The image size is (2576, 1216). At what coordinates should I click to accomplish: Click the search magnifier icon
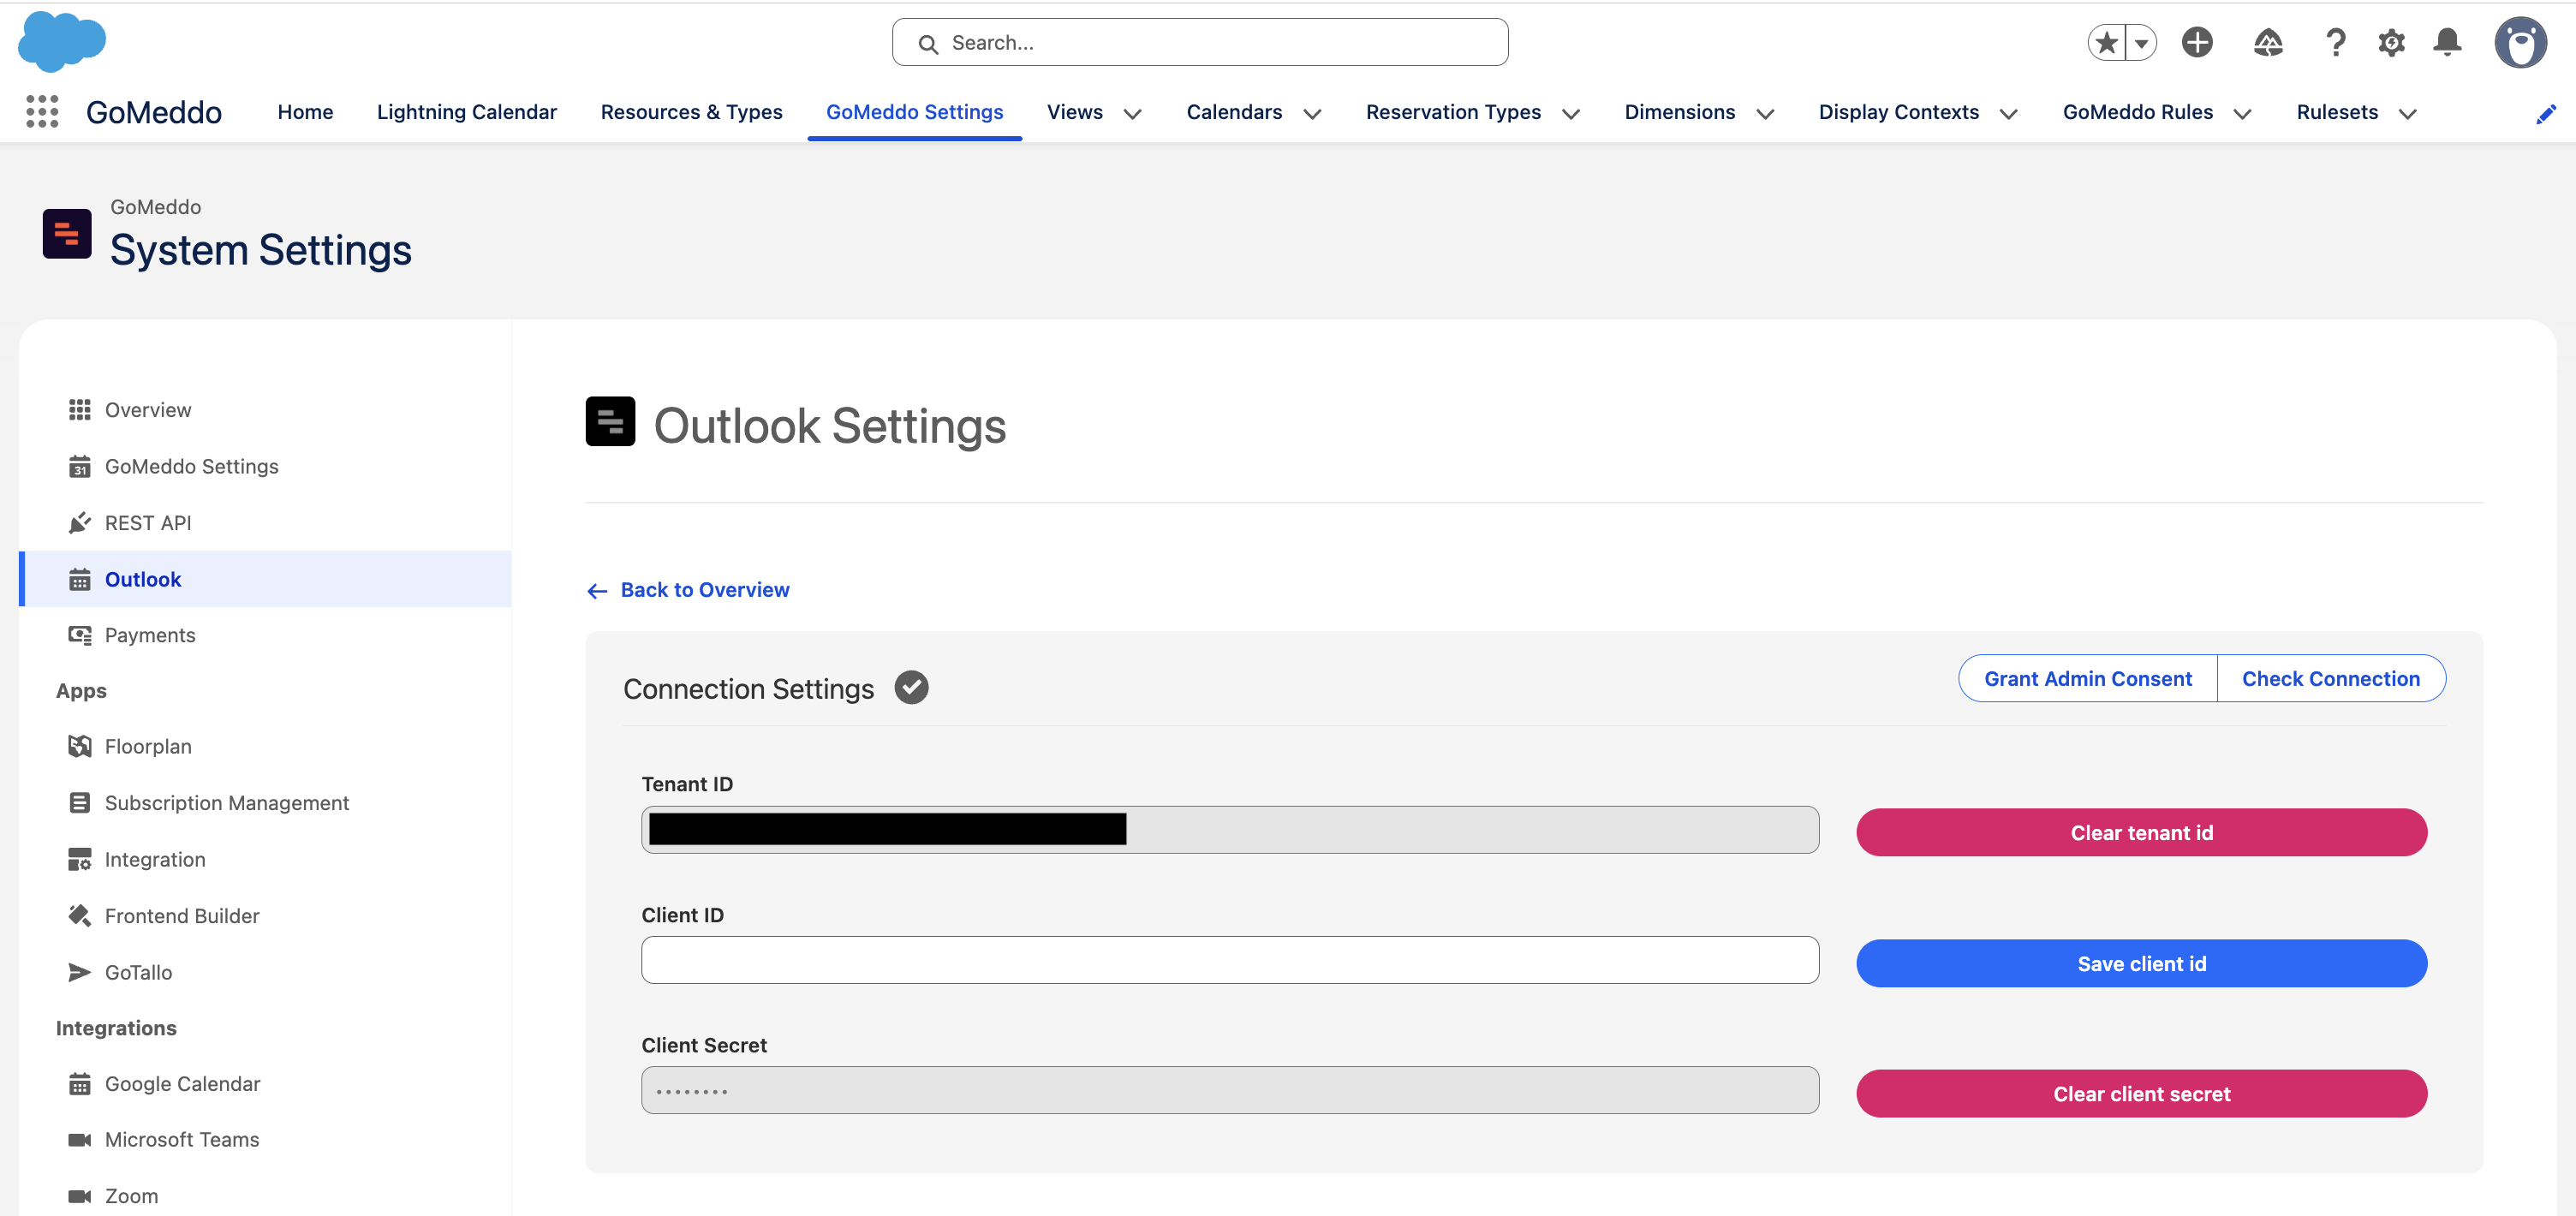(x=928, y=44)
